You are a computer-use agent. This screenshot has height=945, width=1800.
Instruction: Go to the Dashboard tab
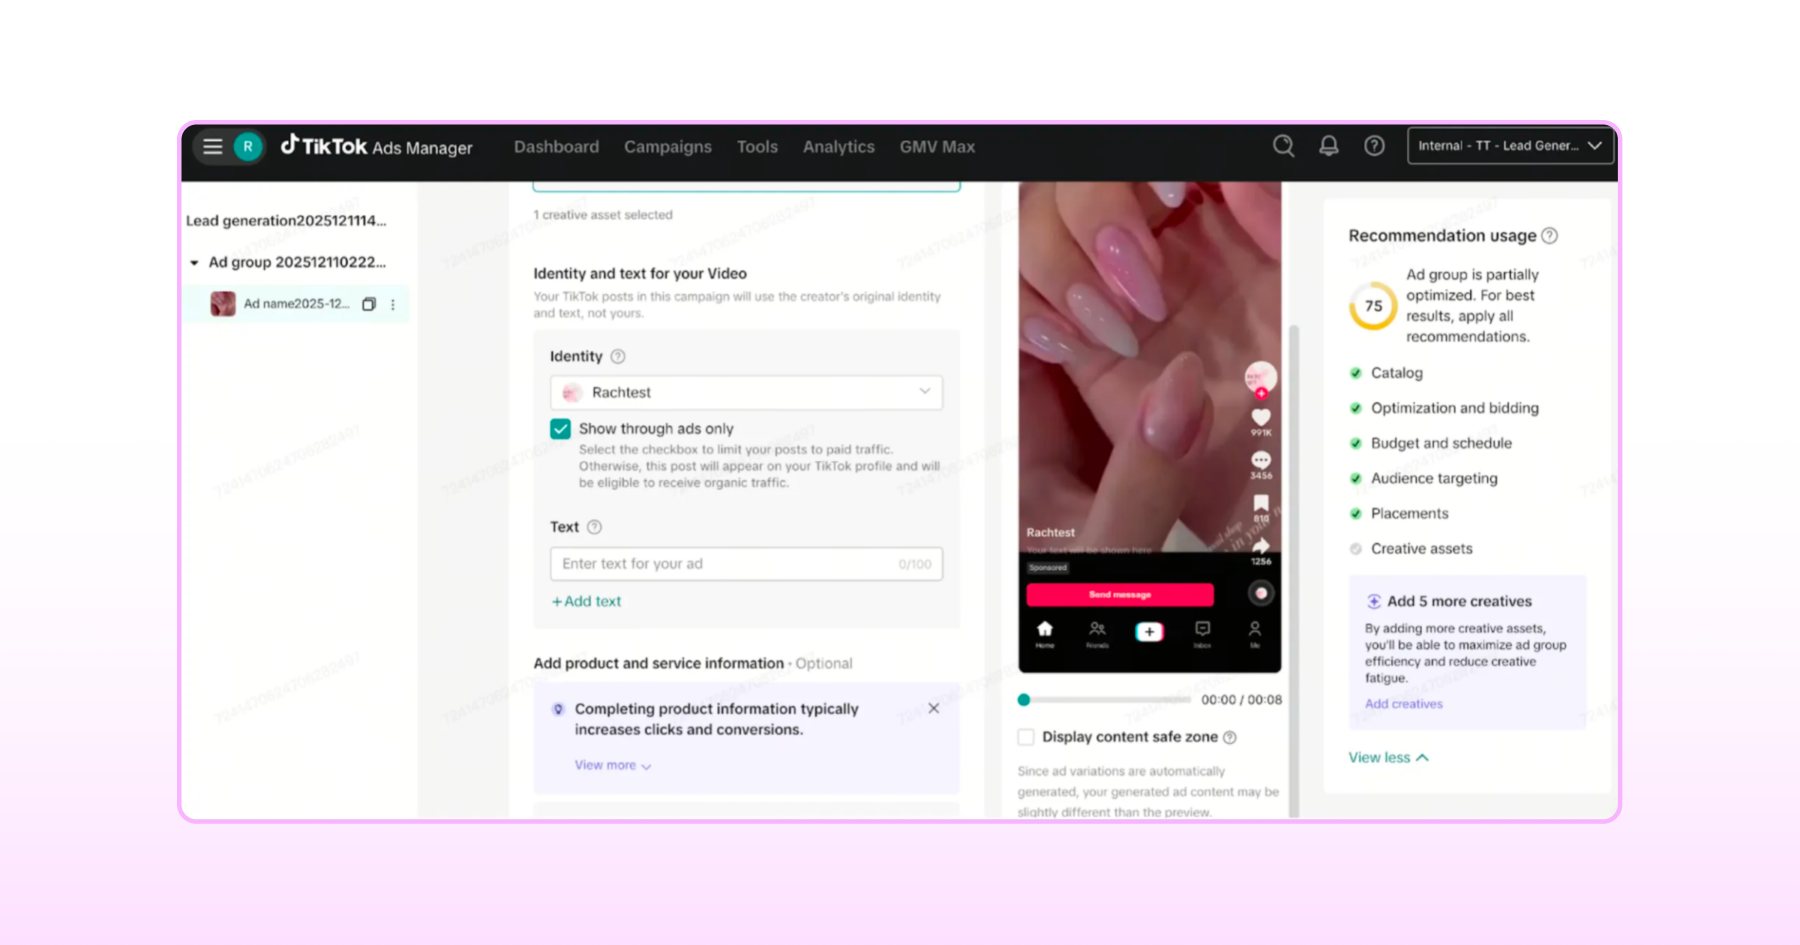click(x=556, y=146)
